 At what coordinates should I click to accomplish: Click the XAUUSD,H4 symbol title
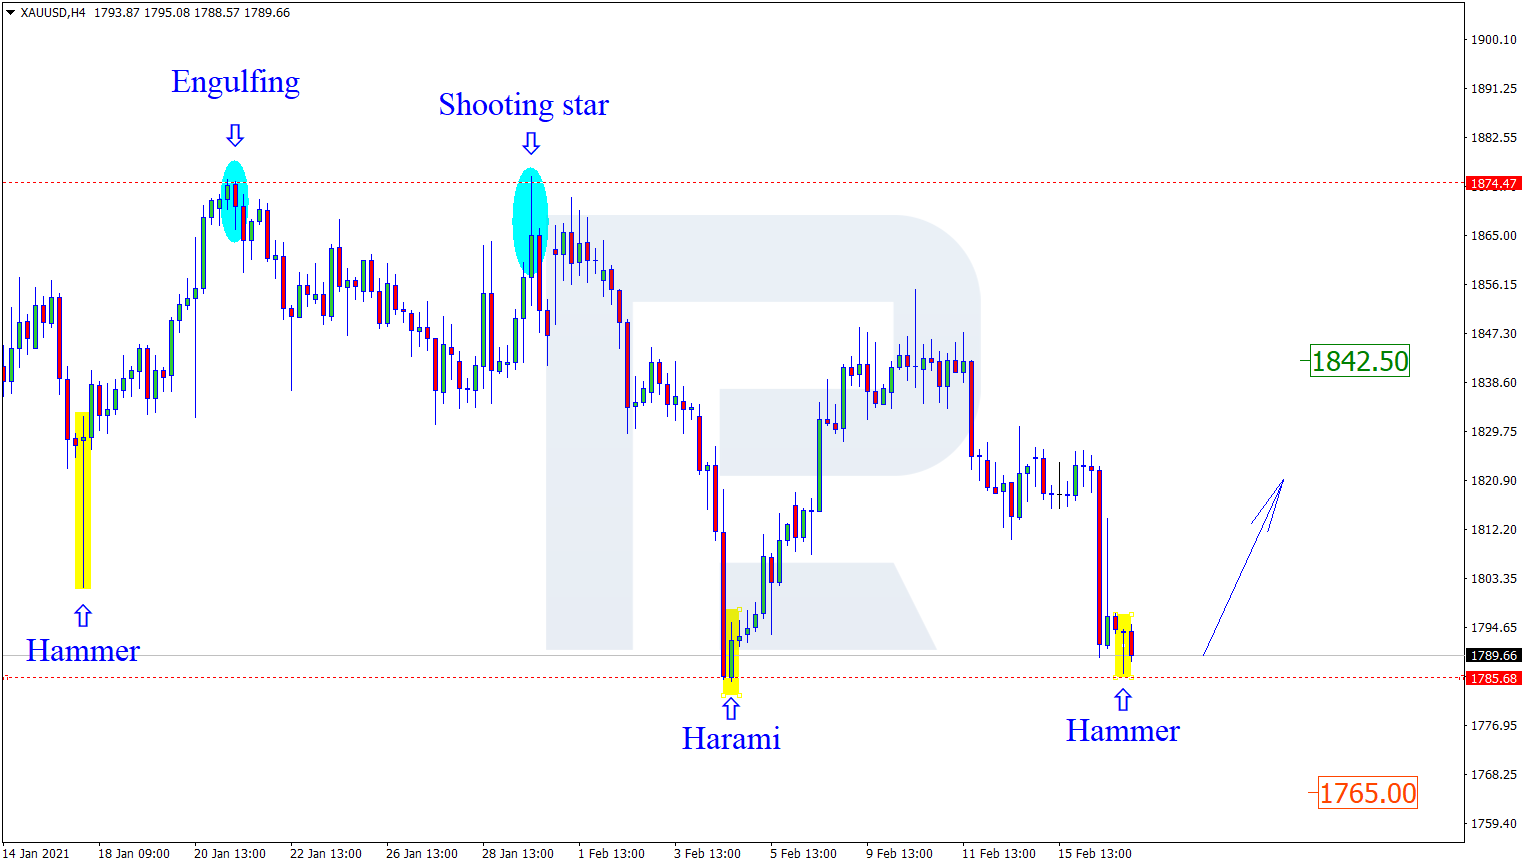coord(53,13)
